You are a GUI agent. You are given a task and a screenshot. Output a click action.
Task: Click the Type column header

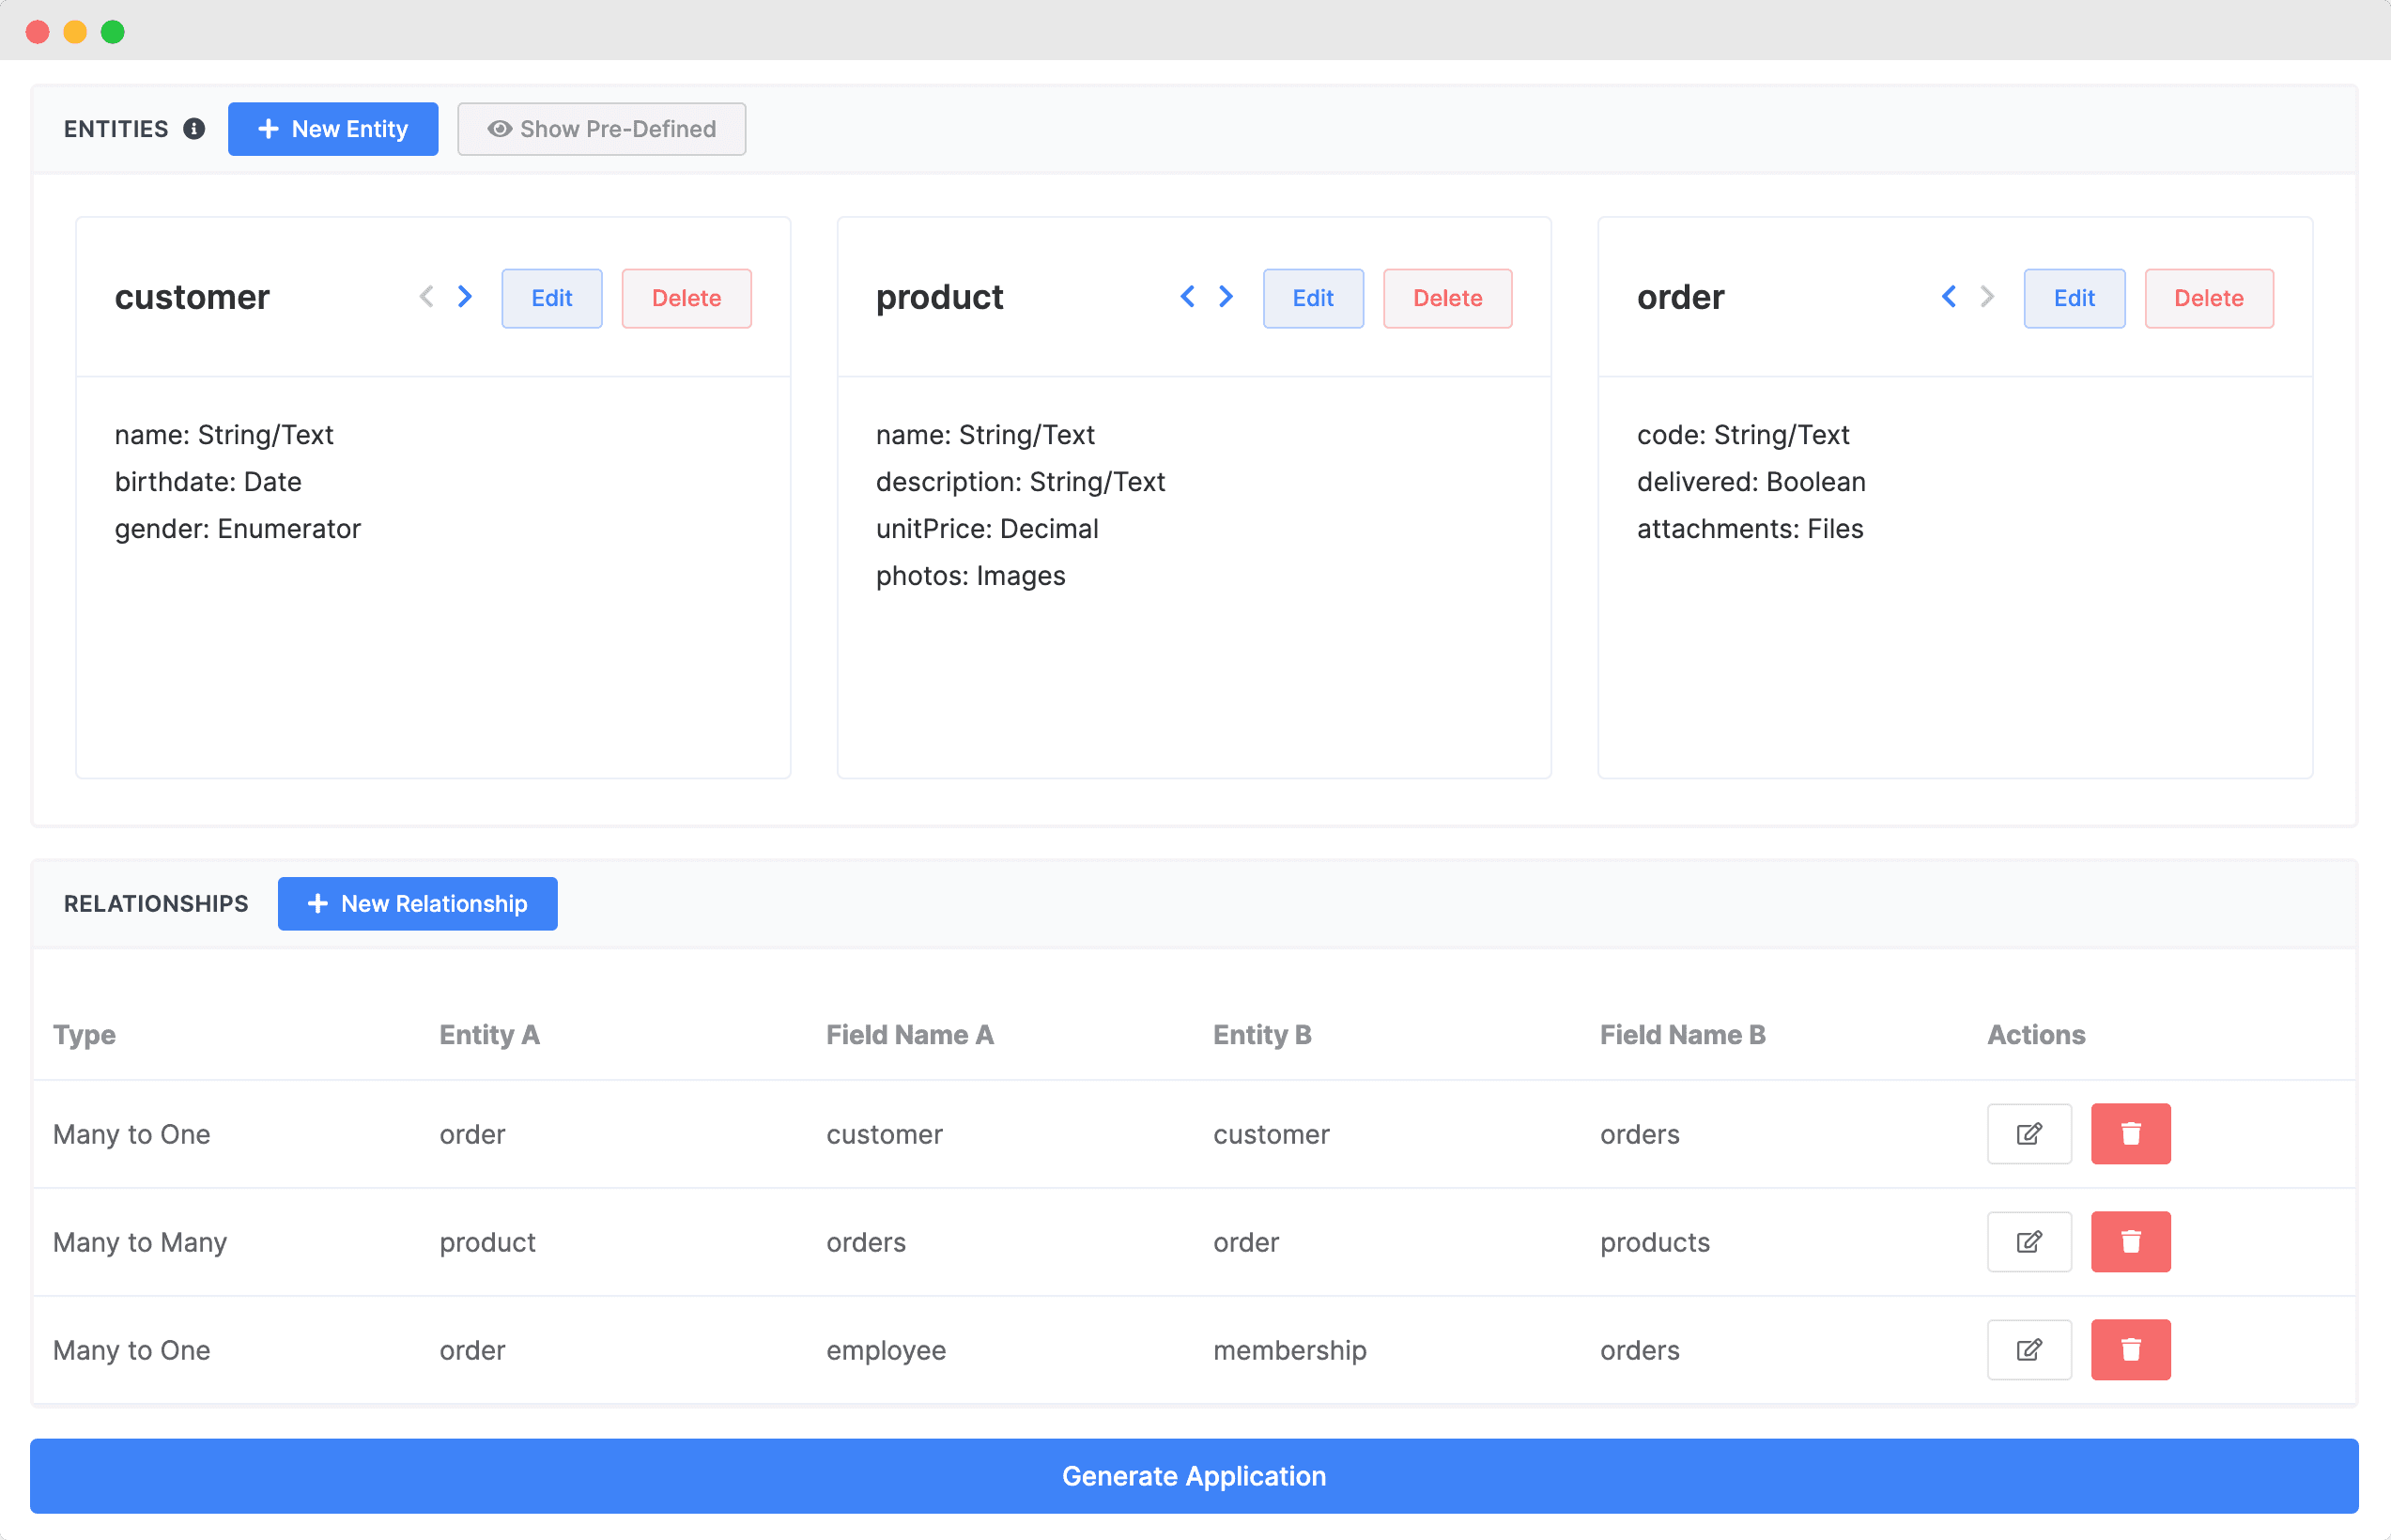[84, 1035]
